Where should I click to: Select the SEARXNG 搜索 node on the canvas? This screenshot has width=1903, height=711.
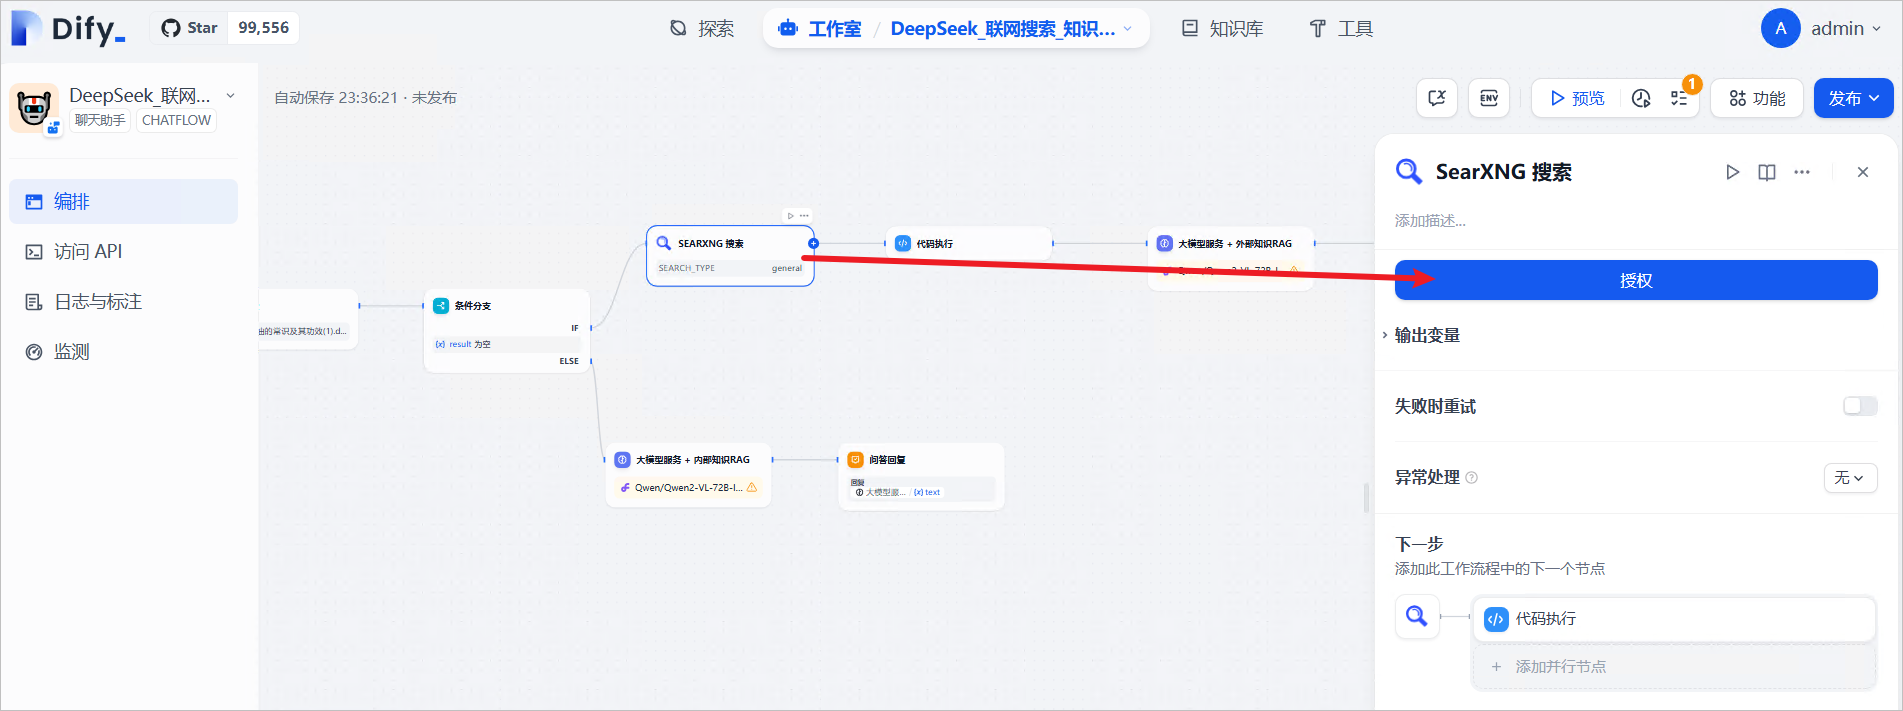click(x=730, y=256)
